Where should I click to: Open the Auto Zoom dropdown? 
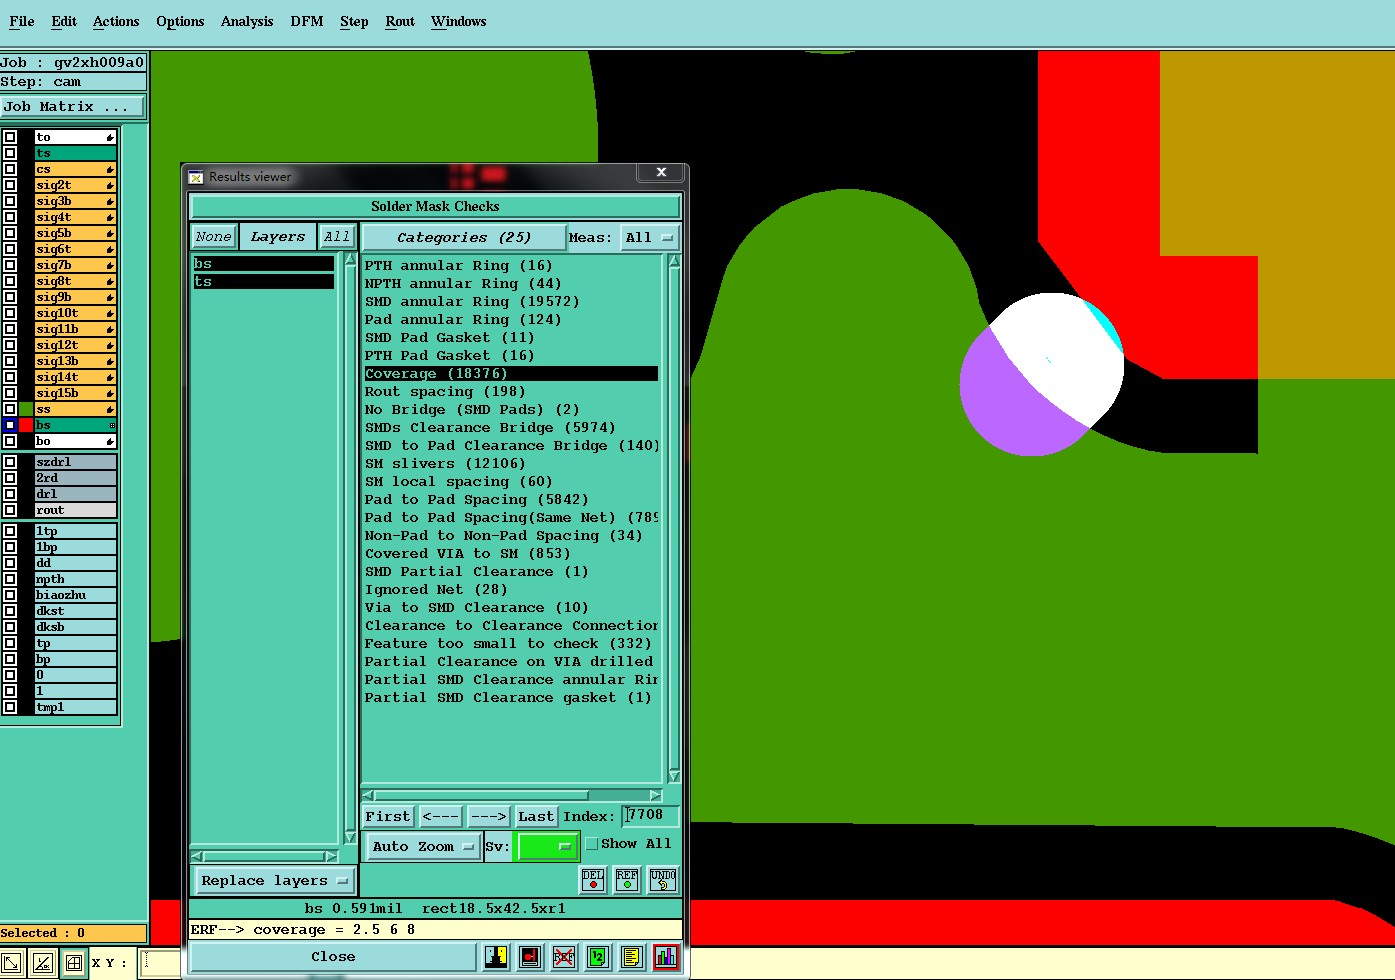[424, 847]
